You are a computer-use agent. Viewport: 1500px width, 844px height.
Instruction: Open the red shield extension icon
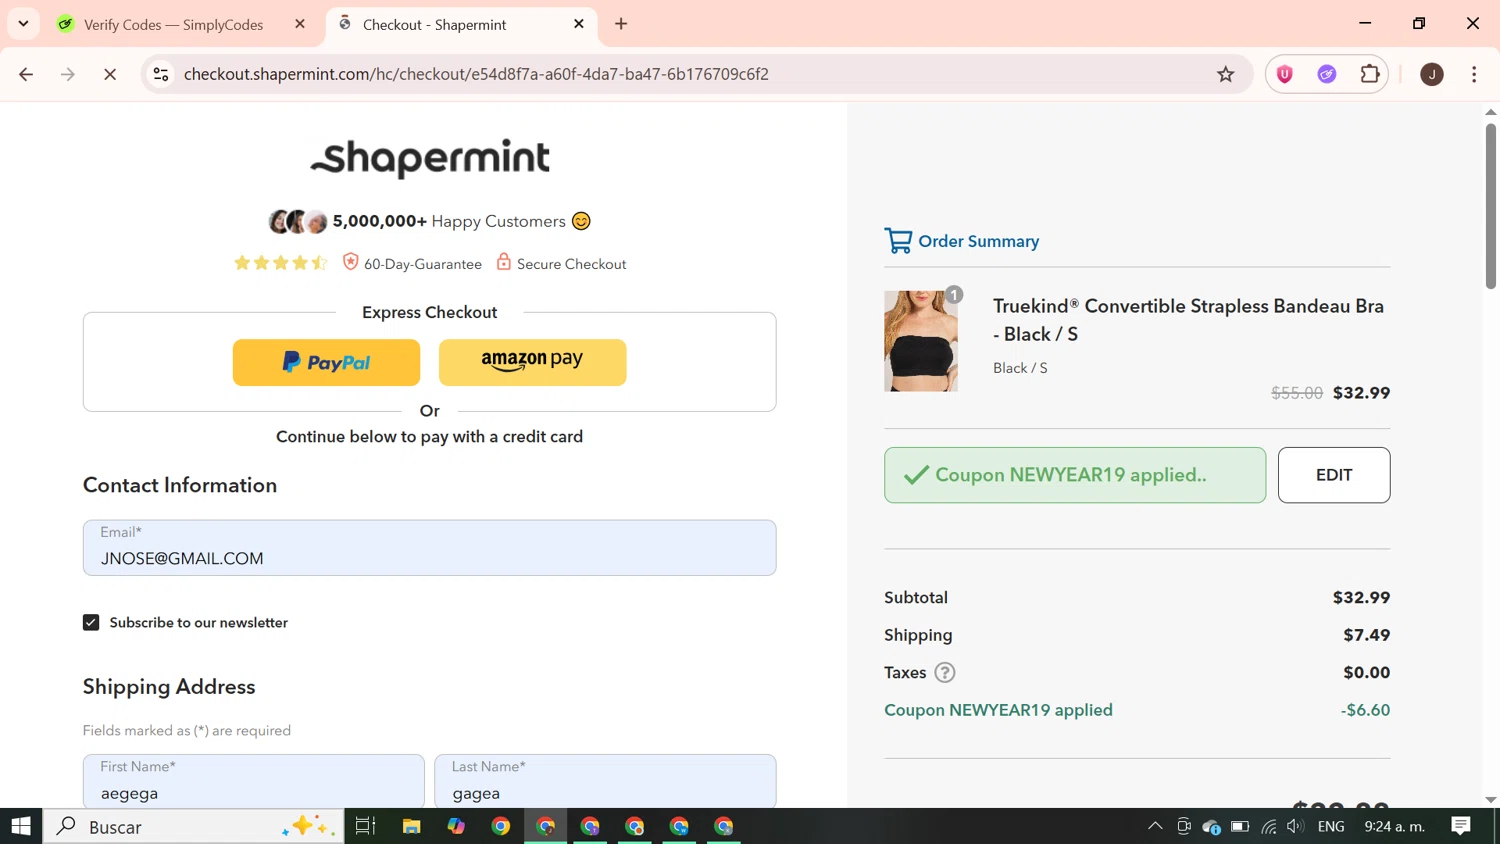[1285, 74]
